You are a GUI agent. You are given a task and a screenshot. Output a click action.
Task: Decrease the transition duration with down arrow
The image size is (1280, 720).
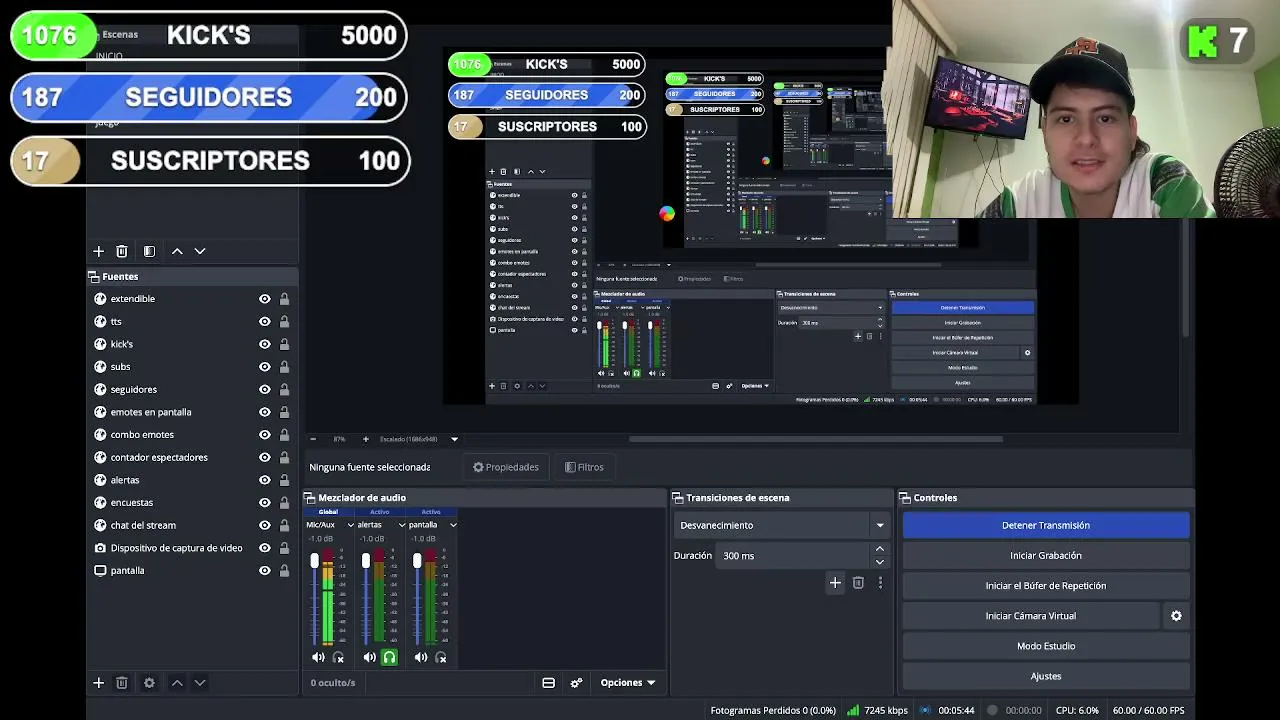[x=880, y=561]
